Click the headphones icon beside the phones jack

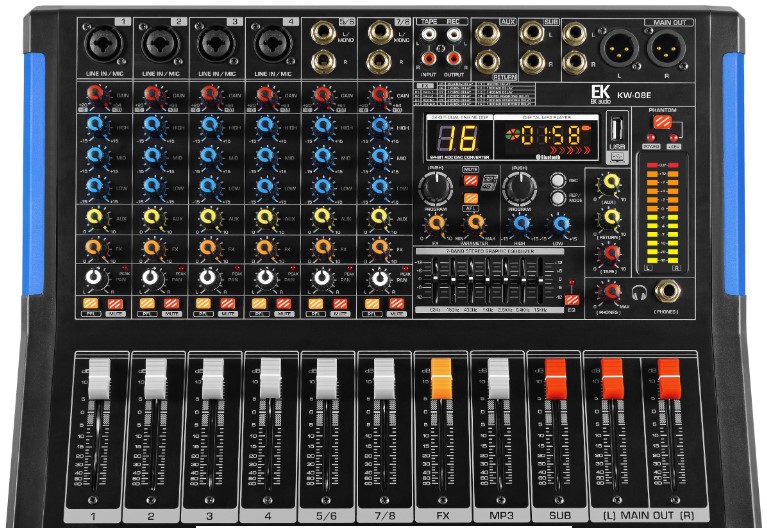click(639, 293)
